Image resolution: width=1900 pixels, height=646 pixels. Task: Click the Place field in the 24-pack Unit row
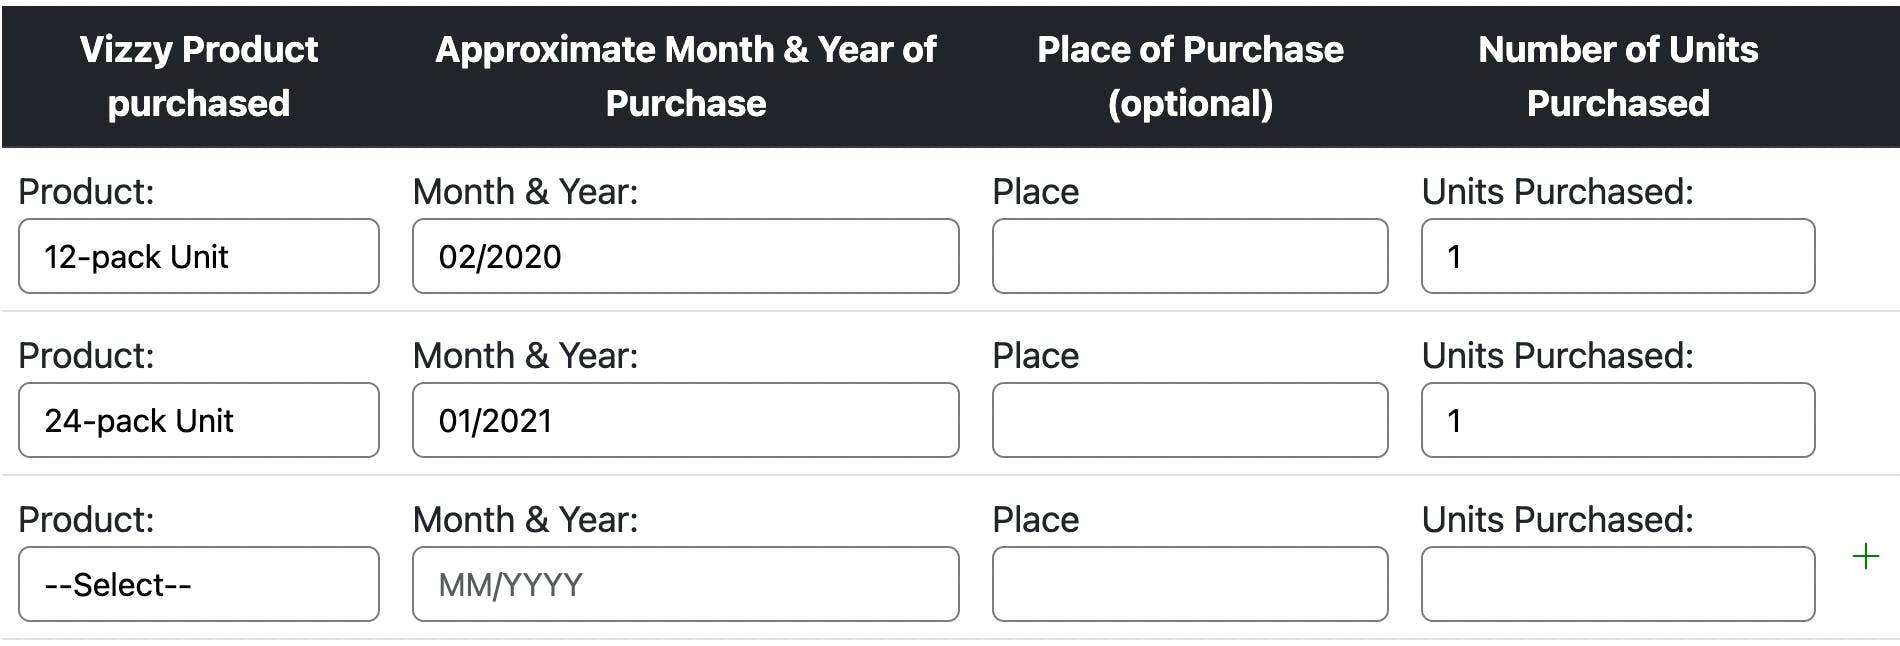coord(1189,420)
